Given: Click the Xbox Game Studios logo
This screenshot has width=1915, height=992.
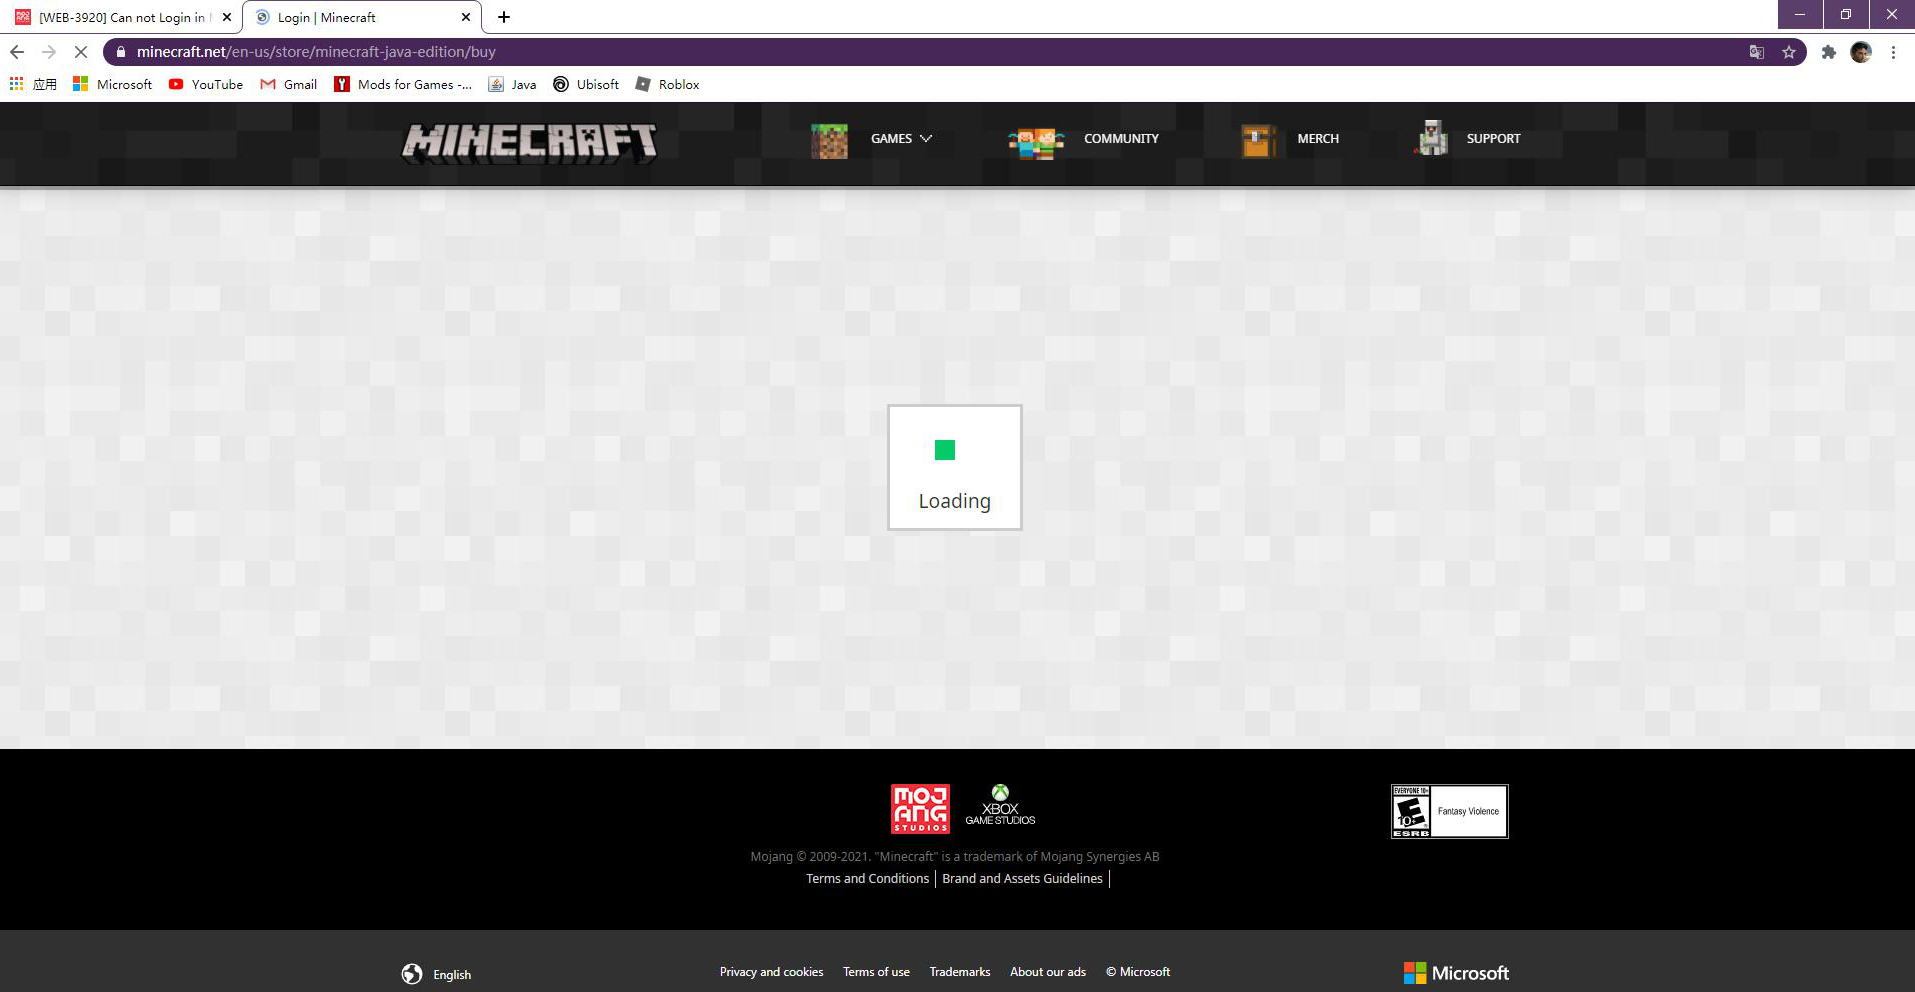Looking at the screenshot, I should 1000,805.
